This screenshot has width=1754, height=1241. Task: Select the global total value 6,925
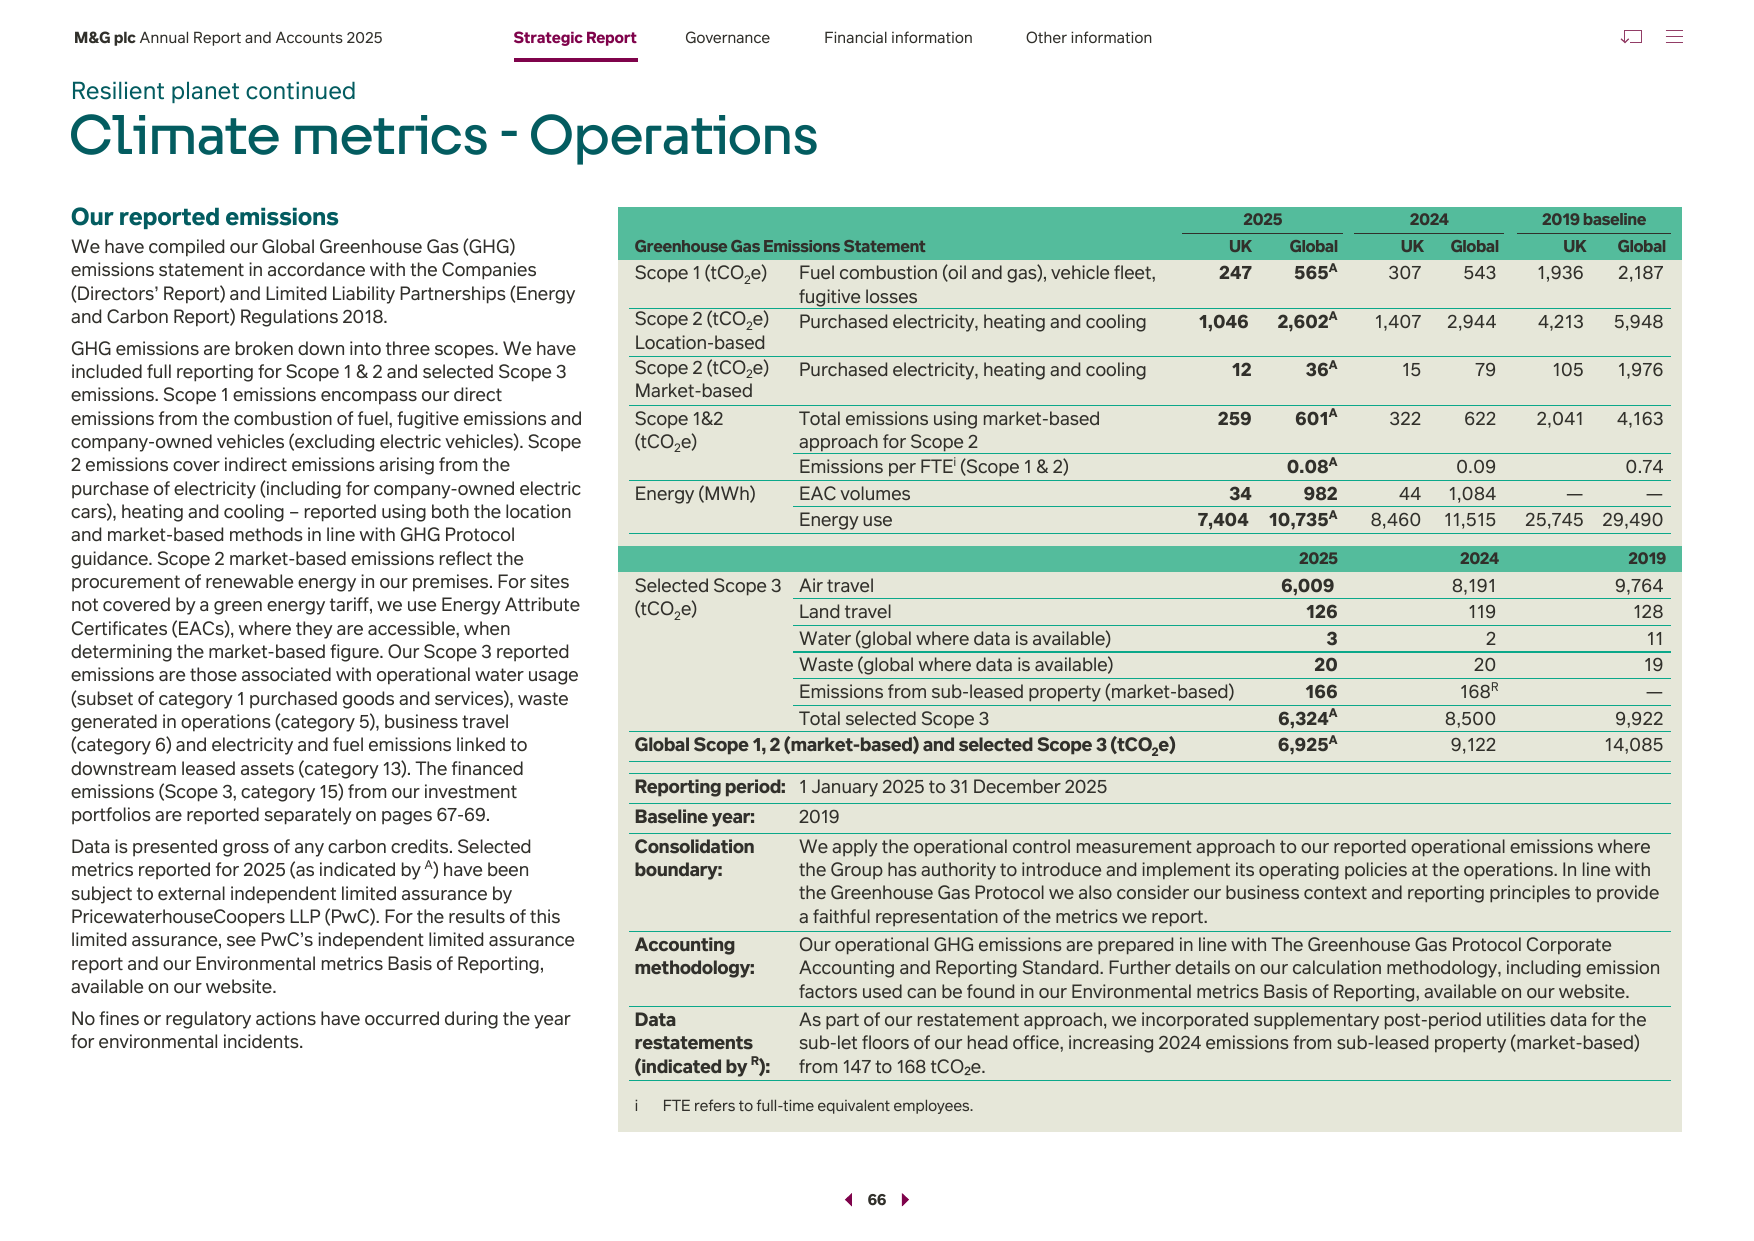point(1307,744)
